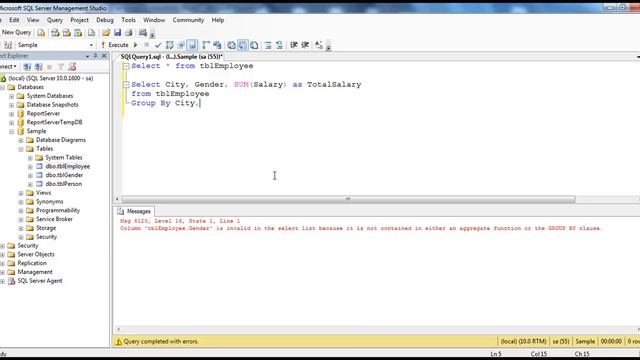The image size is (640, 360).
Task: Click the Change Connection icon
Action: point(8,45)
